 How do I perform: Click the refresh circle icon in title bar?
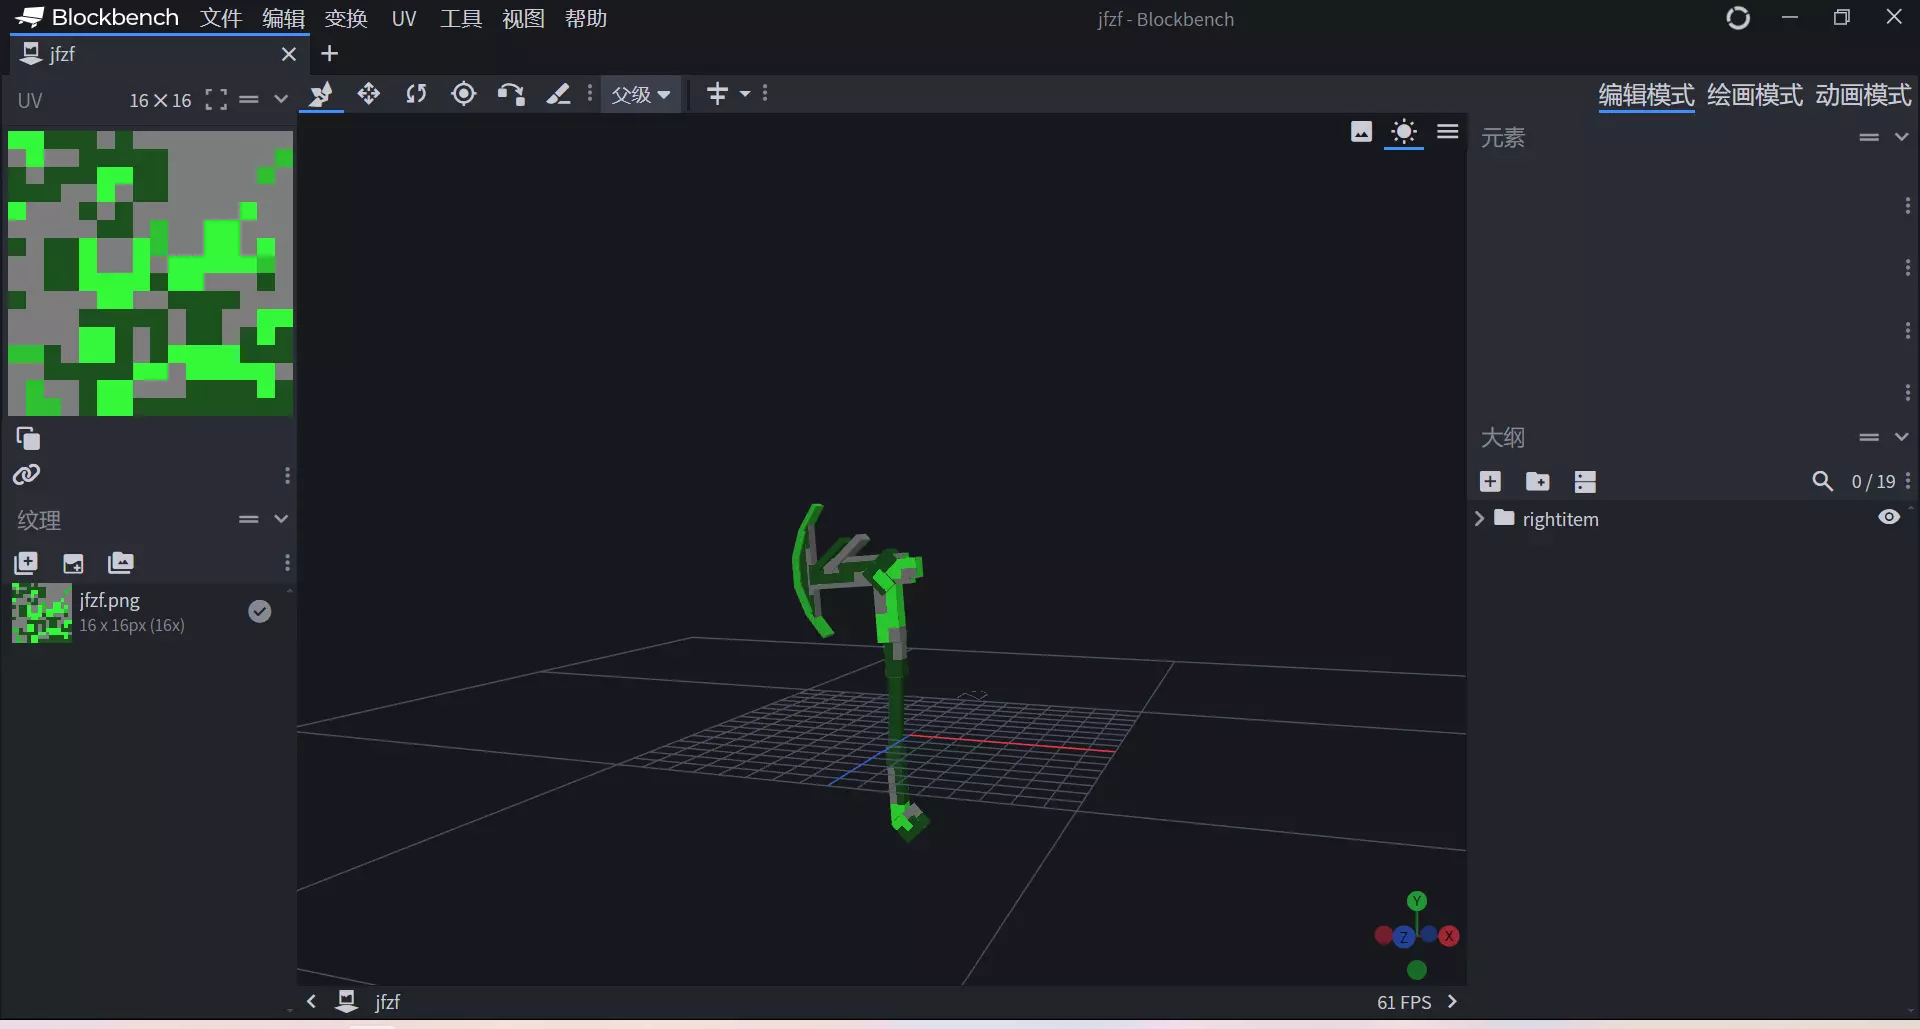(1738, 18)
